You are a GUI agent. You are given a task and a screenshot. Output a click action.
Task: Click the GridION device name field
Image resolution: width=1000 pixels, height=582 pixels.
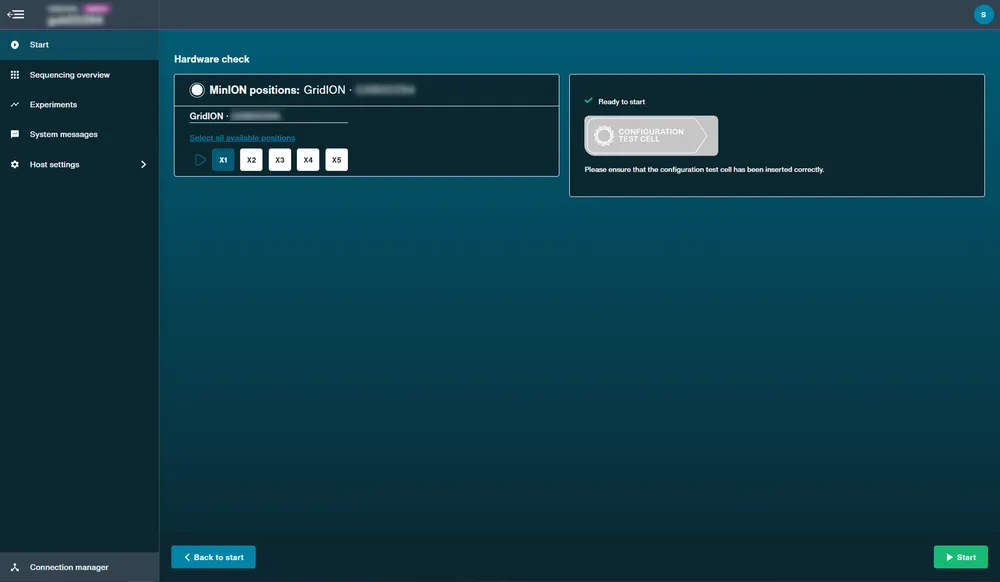[x=268, y=116]
